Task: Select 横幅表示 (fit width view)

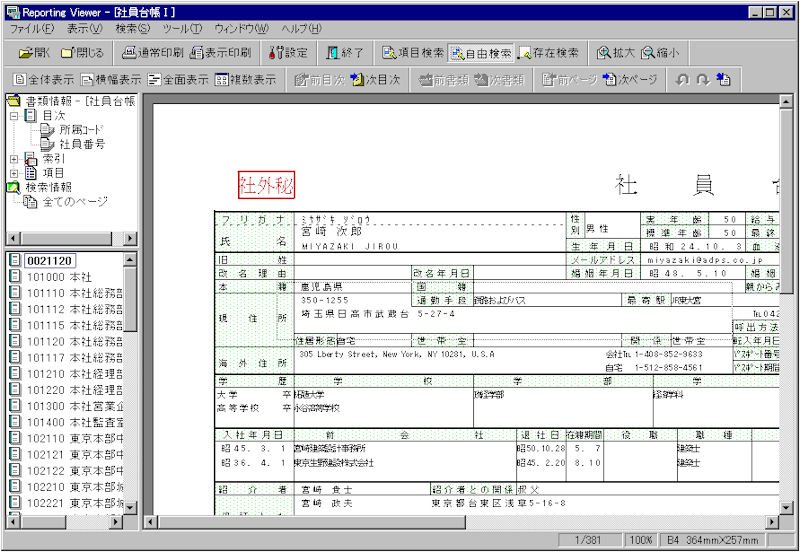Action: tap(111, 80)
